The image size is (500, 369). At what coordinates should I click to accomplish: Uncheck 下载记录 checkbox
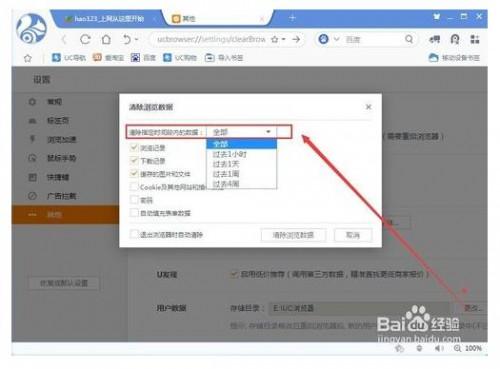pos(134,161)
